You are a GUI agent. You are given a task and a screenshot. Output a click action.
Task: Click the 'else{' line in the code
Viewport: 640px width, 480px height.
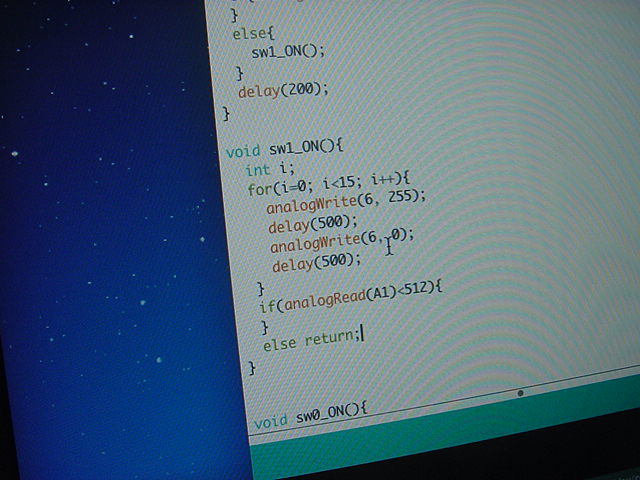[253, 33]
